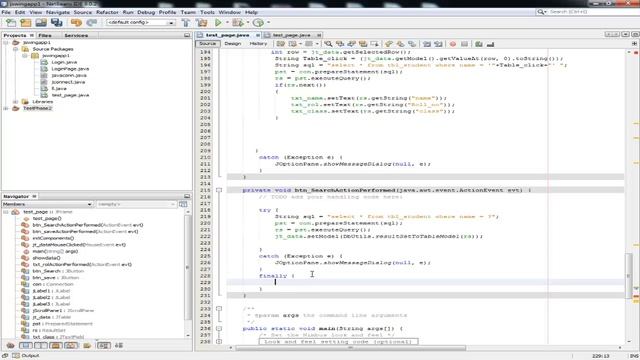Collapse the btn_SearchActionPerformed method fold marker
The height and width of the screenshot is (360, 640).
point(219,190)
